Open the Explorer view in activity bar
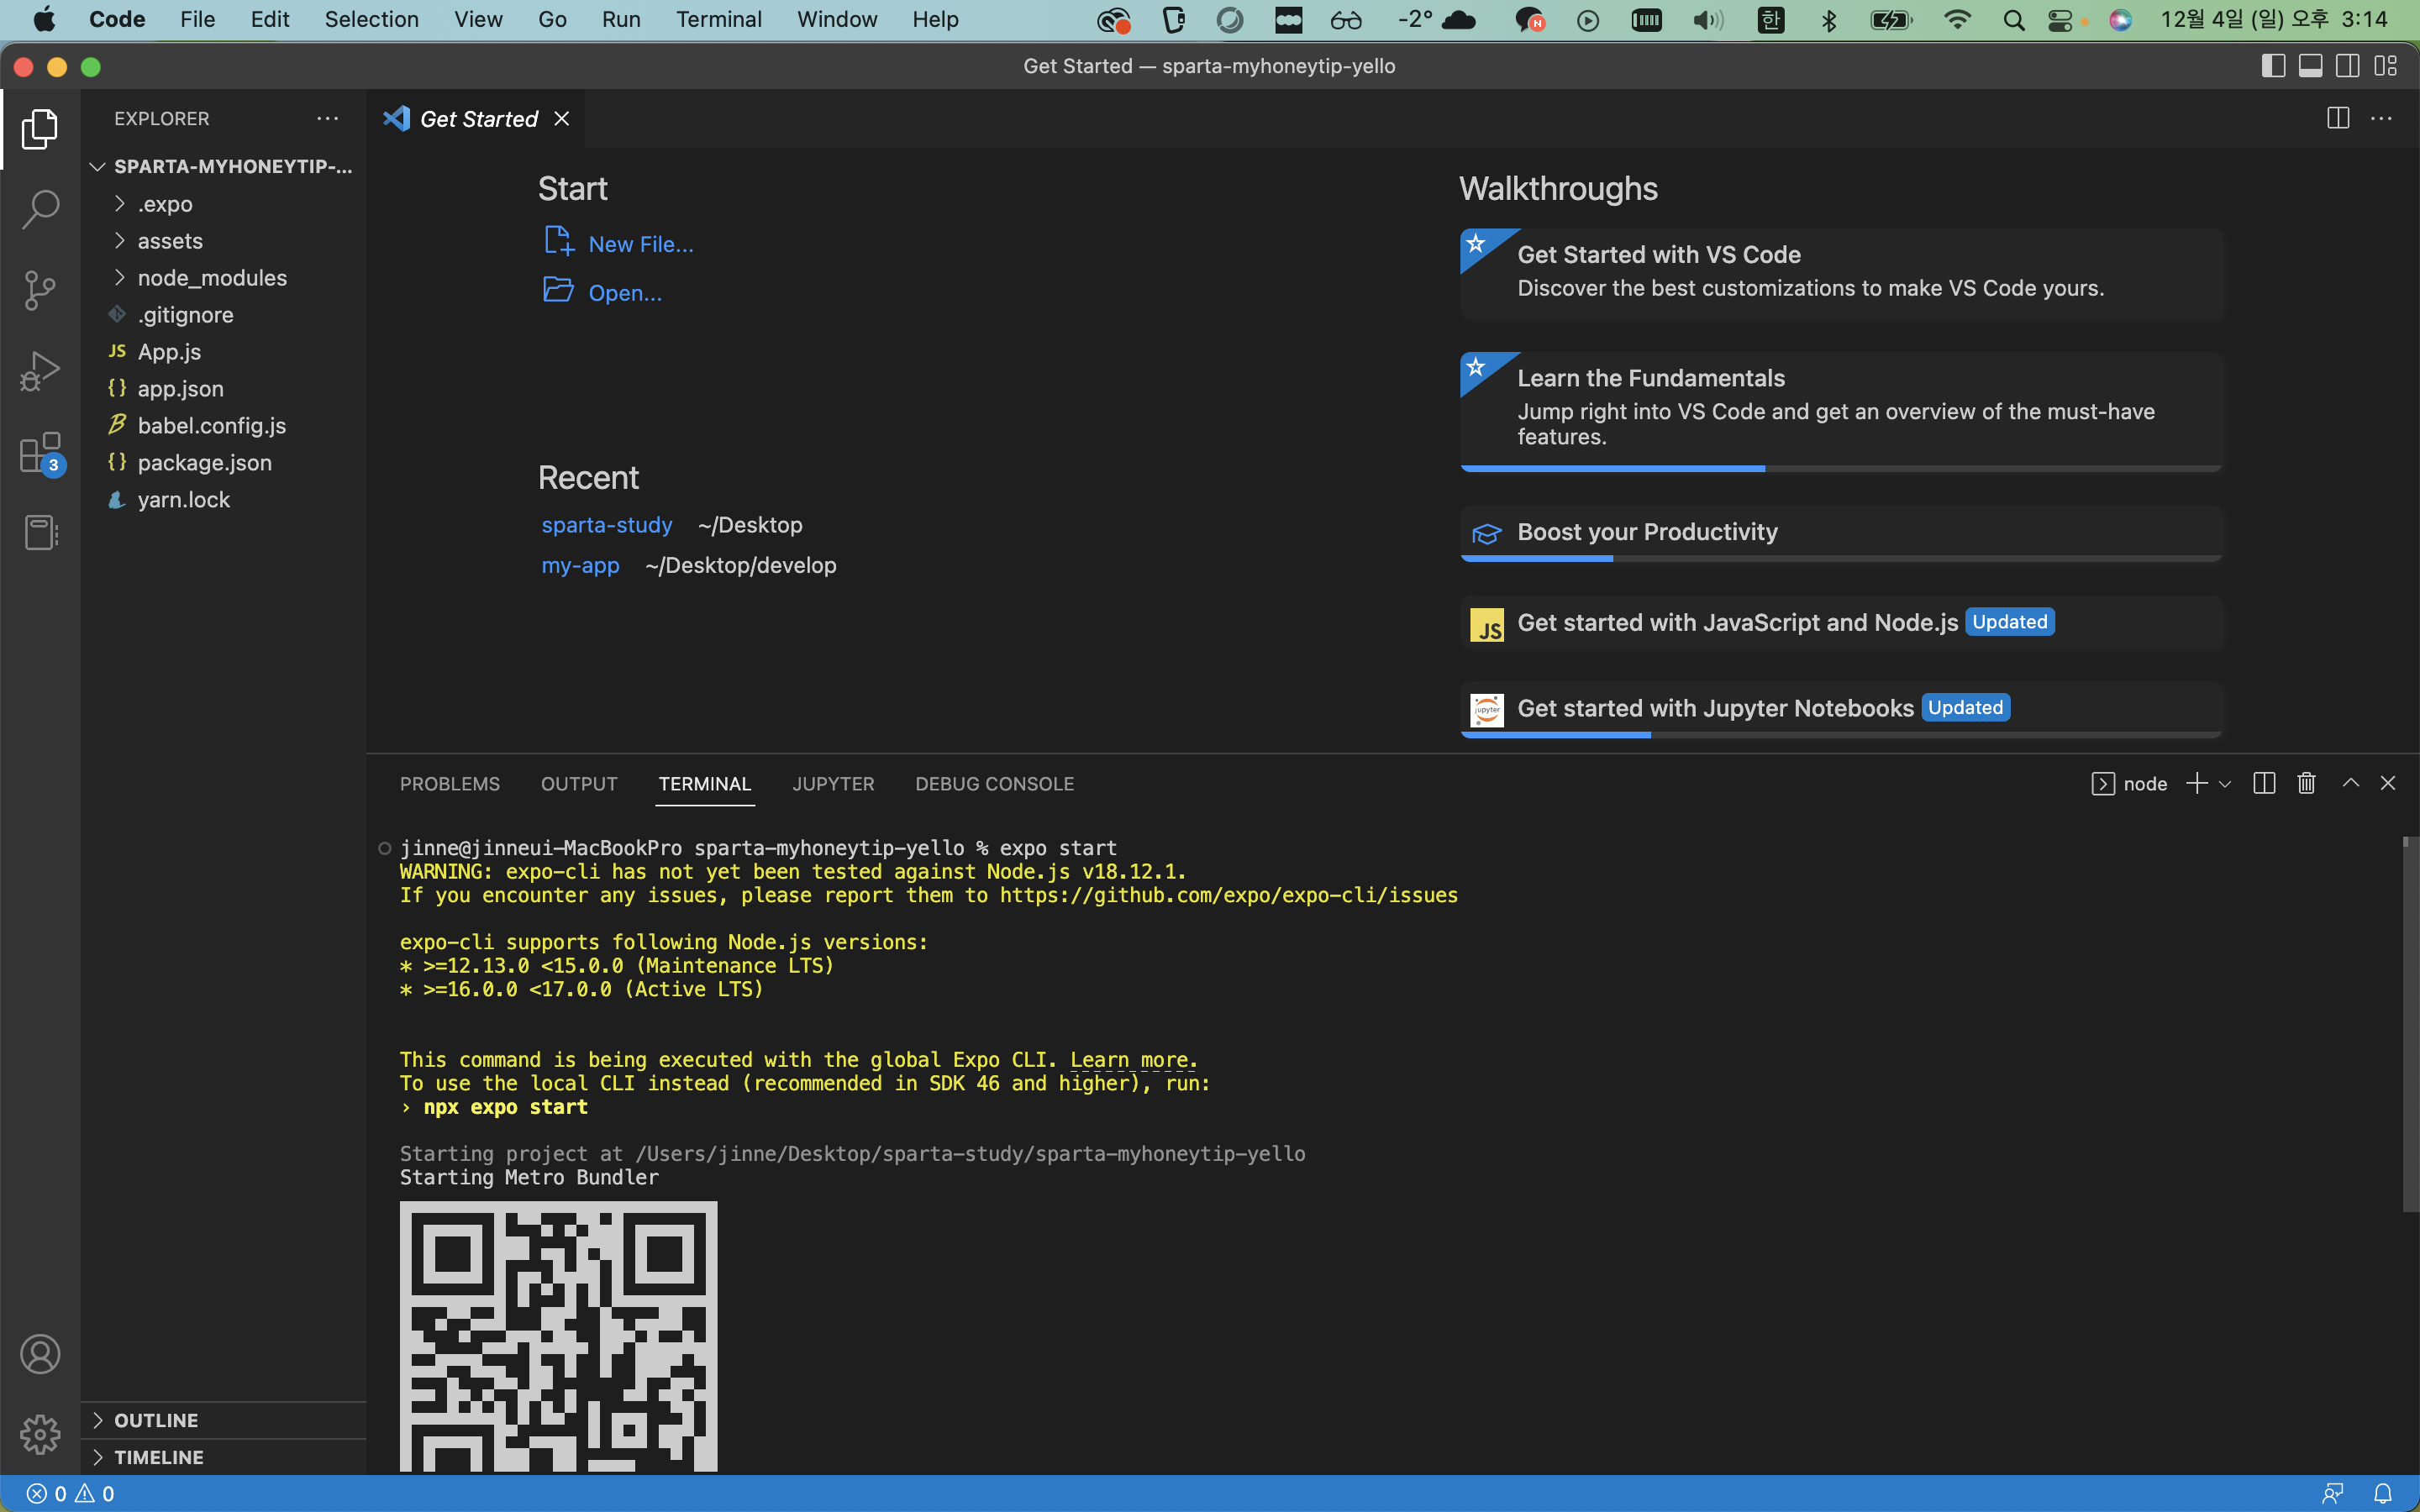 [40, 129]
